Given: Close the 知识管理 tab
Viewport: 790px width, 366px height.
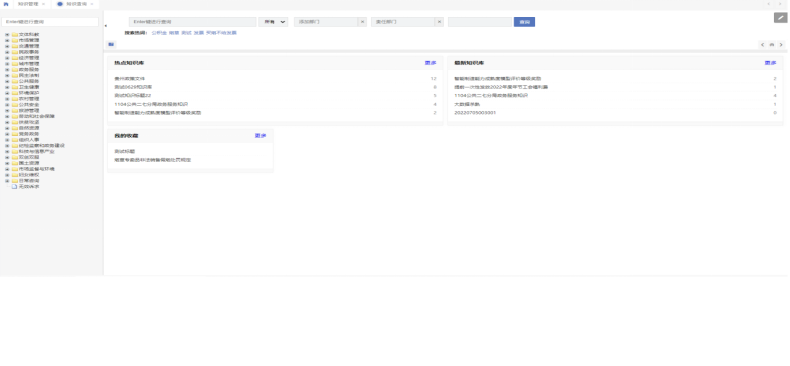Looking at the screenshot, I should click(43, 4).
